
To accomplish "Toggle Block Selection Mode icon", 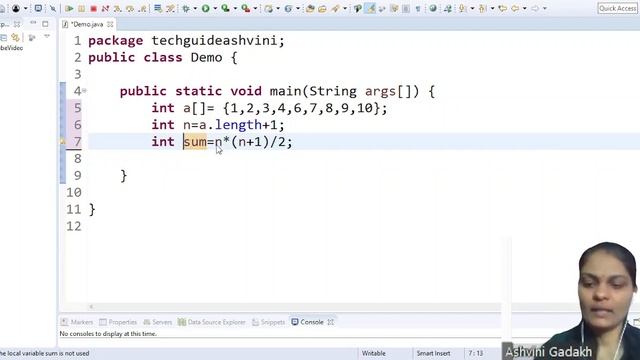I will pyautogui.click(x=406, y=8).
